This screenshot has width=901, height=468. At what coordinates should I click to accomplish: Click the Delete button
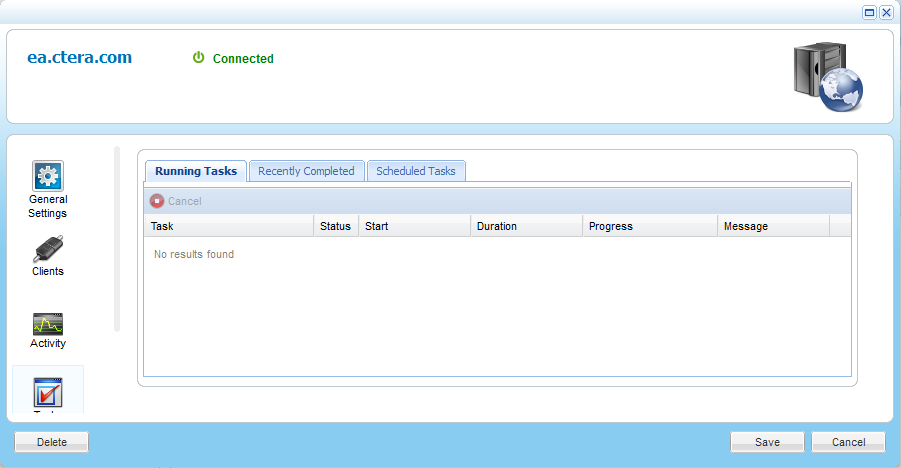coord(52,442)
